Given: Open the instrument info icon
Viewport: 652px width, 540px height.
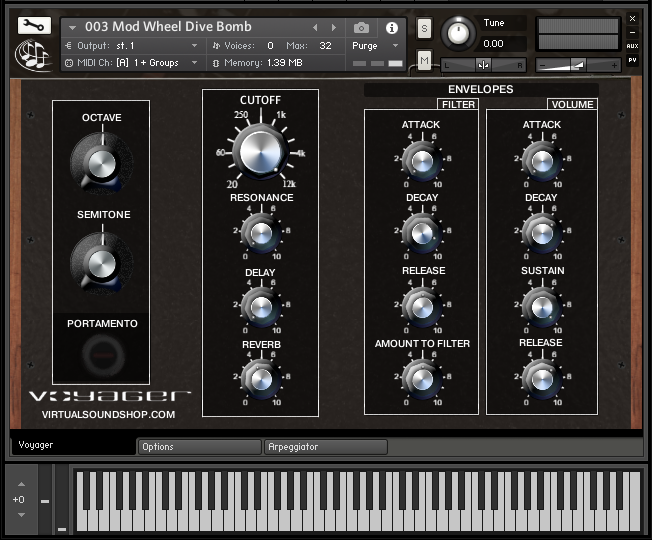Looking at the screenshot, I should click(x=391, y=28).
